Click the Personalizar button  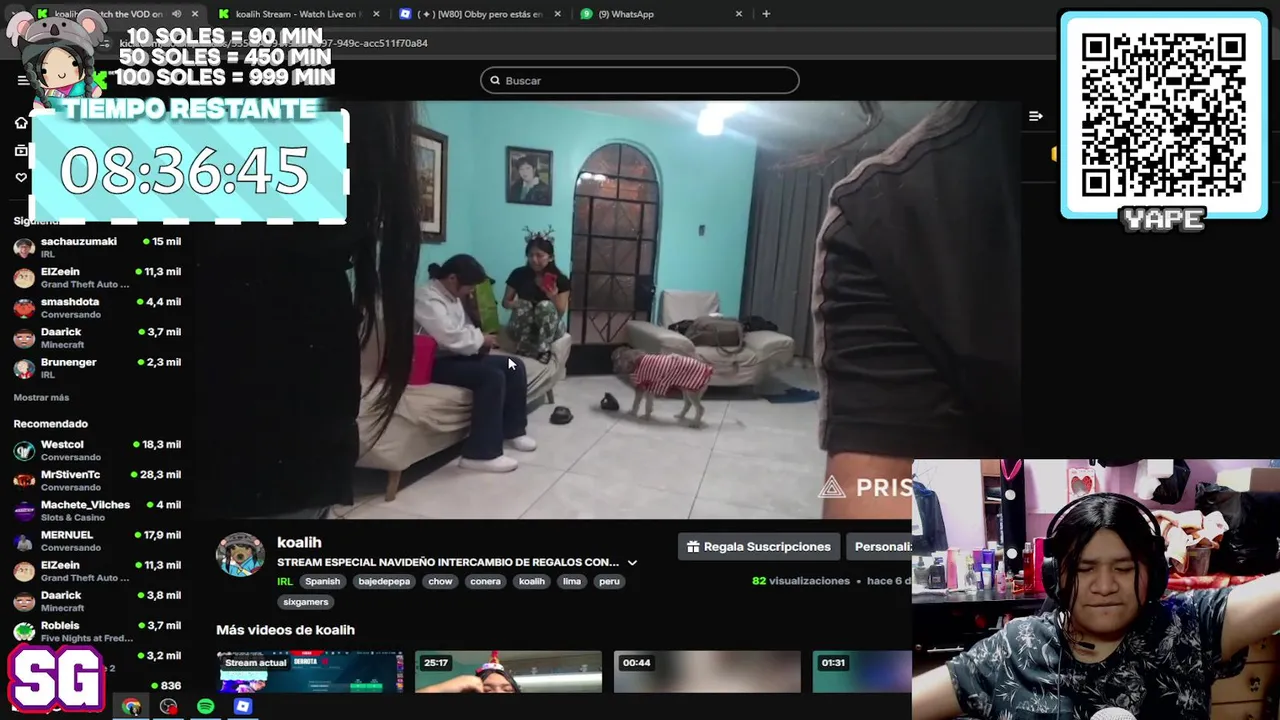[x=880, y=547]
